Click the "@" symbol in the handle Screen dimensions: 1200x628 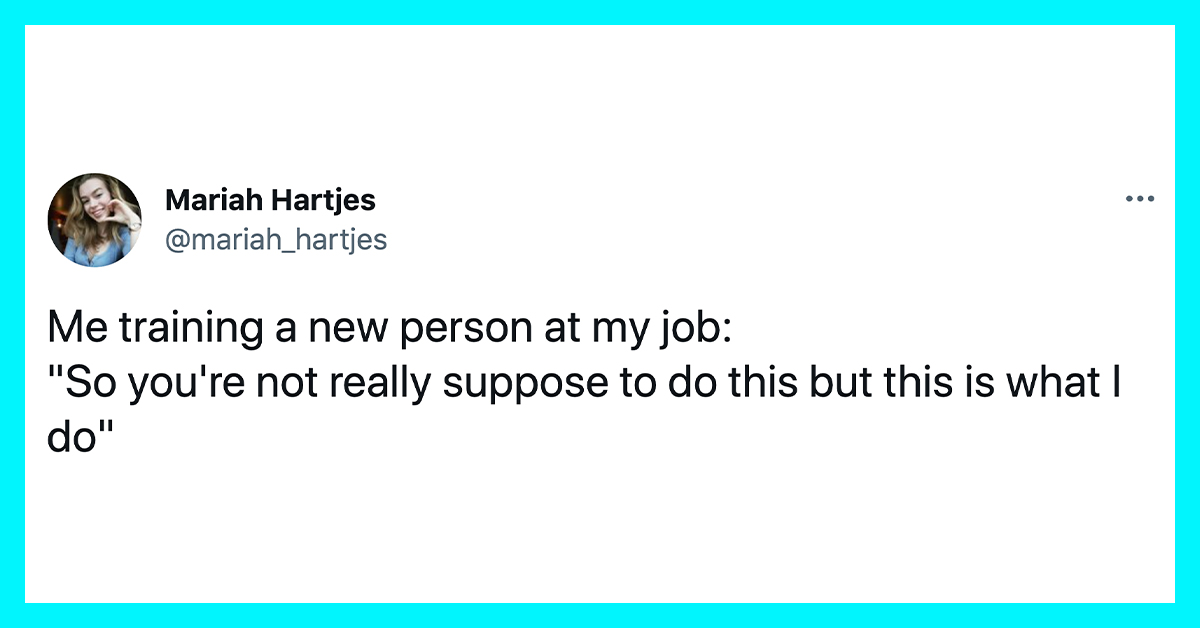[x=176, y=240]
